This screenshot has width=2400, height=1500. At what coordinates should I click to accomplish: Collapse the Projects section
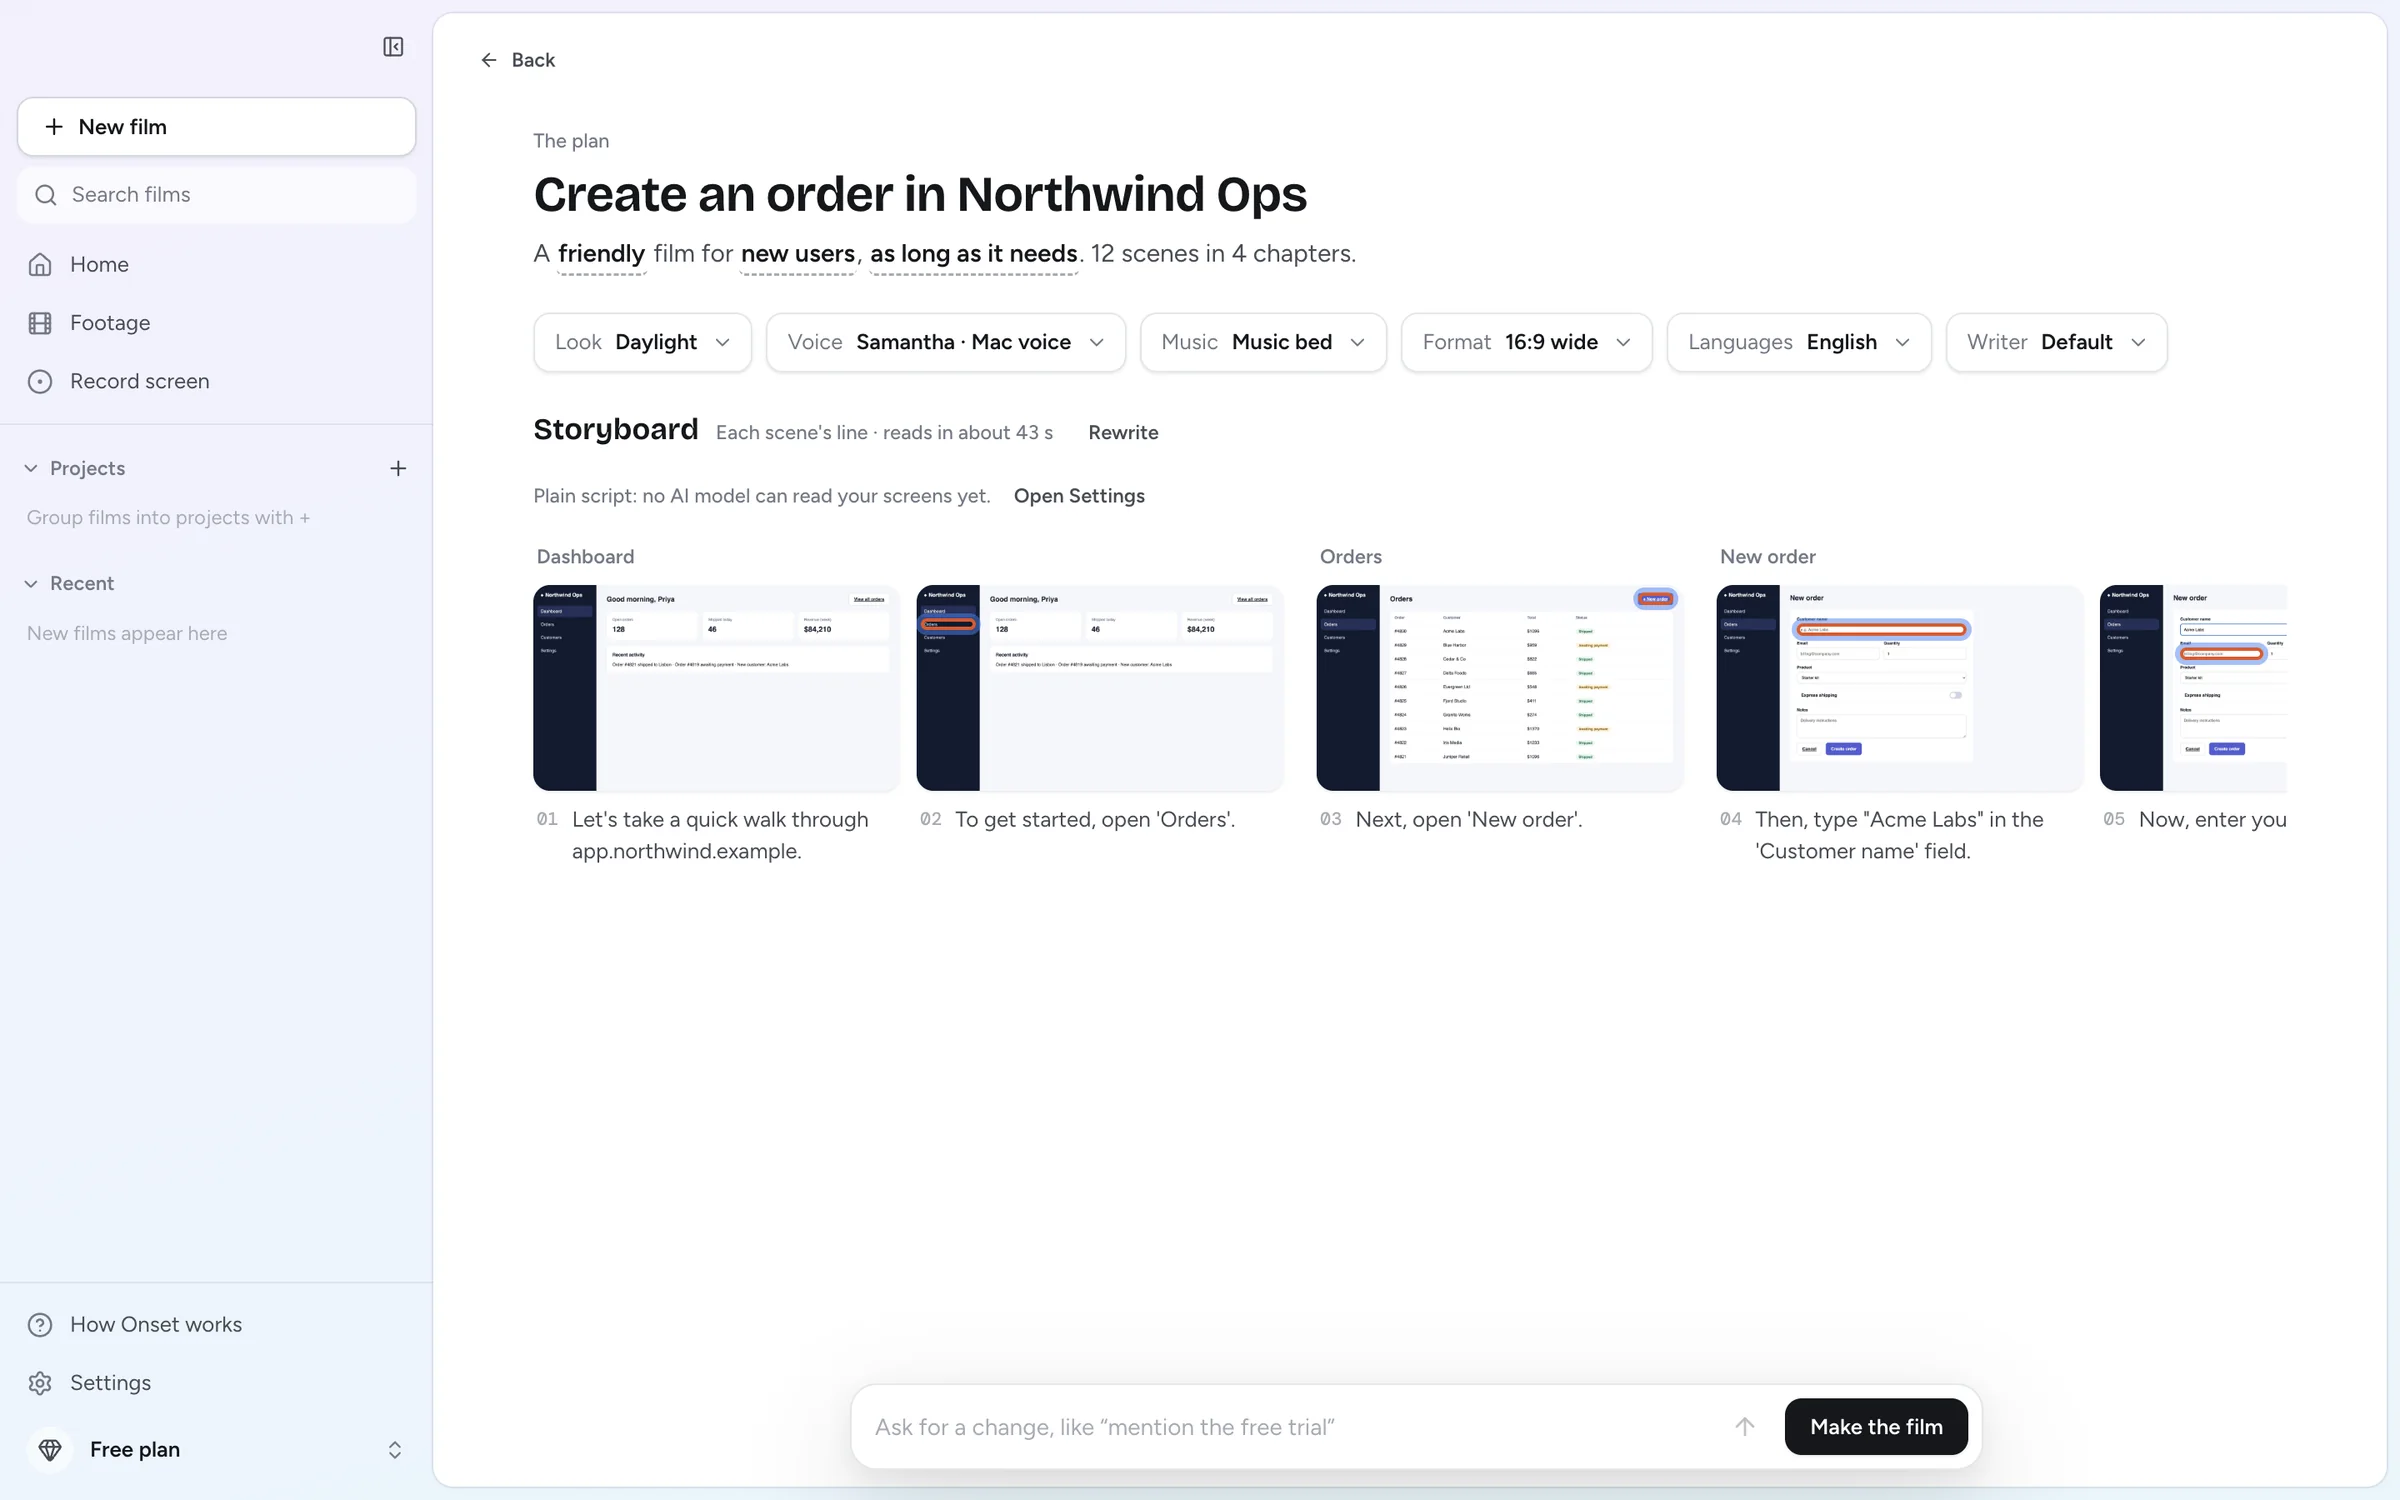point(31,468)
